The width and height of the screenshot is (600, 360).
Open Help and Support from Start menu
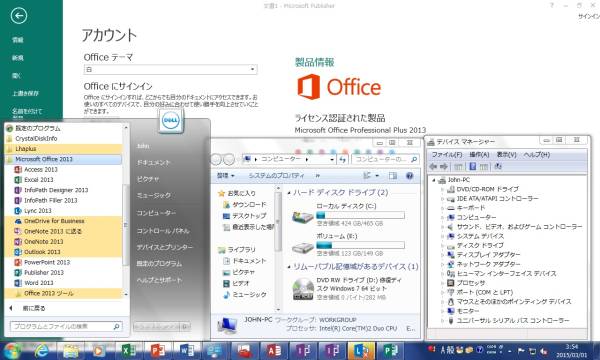pyautogui.click(x=159, y=280)
